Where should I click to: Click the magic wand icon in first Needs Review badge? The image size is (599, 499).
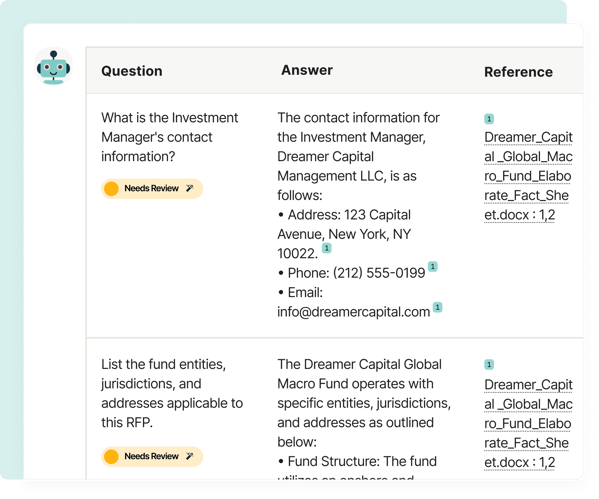click(x=189, y=188)
